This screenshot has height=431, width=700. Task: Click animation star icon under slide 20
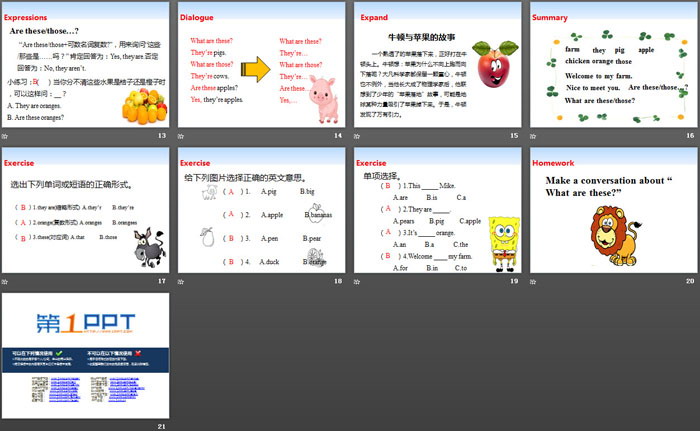click(x=533, y=281)
